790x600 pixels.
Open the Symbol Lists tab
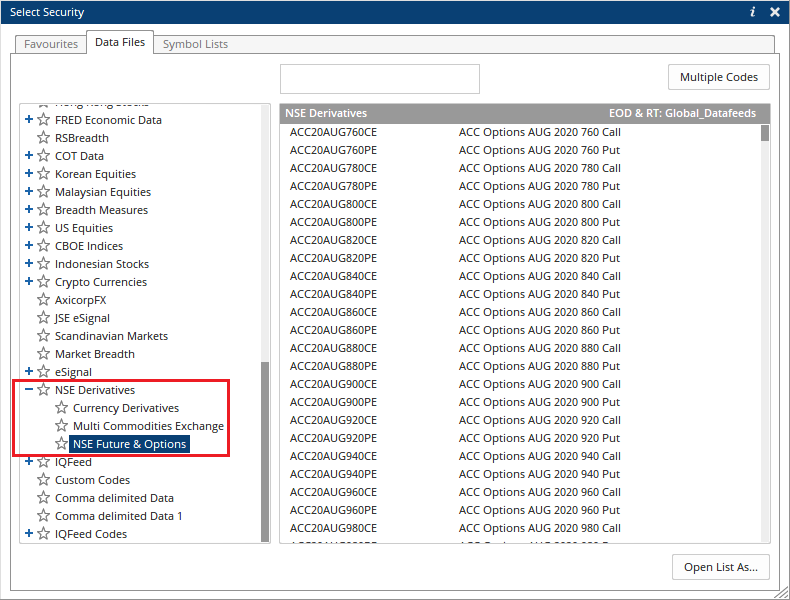click(x=195, y=44)
